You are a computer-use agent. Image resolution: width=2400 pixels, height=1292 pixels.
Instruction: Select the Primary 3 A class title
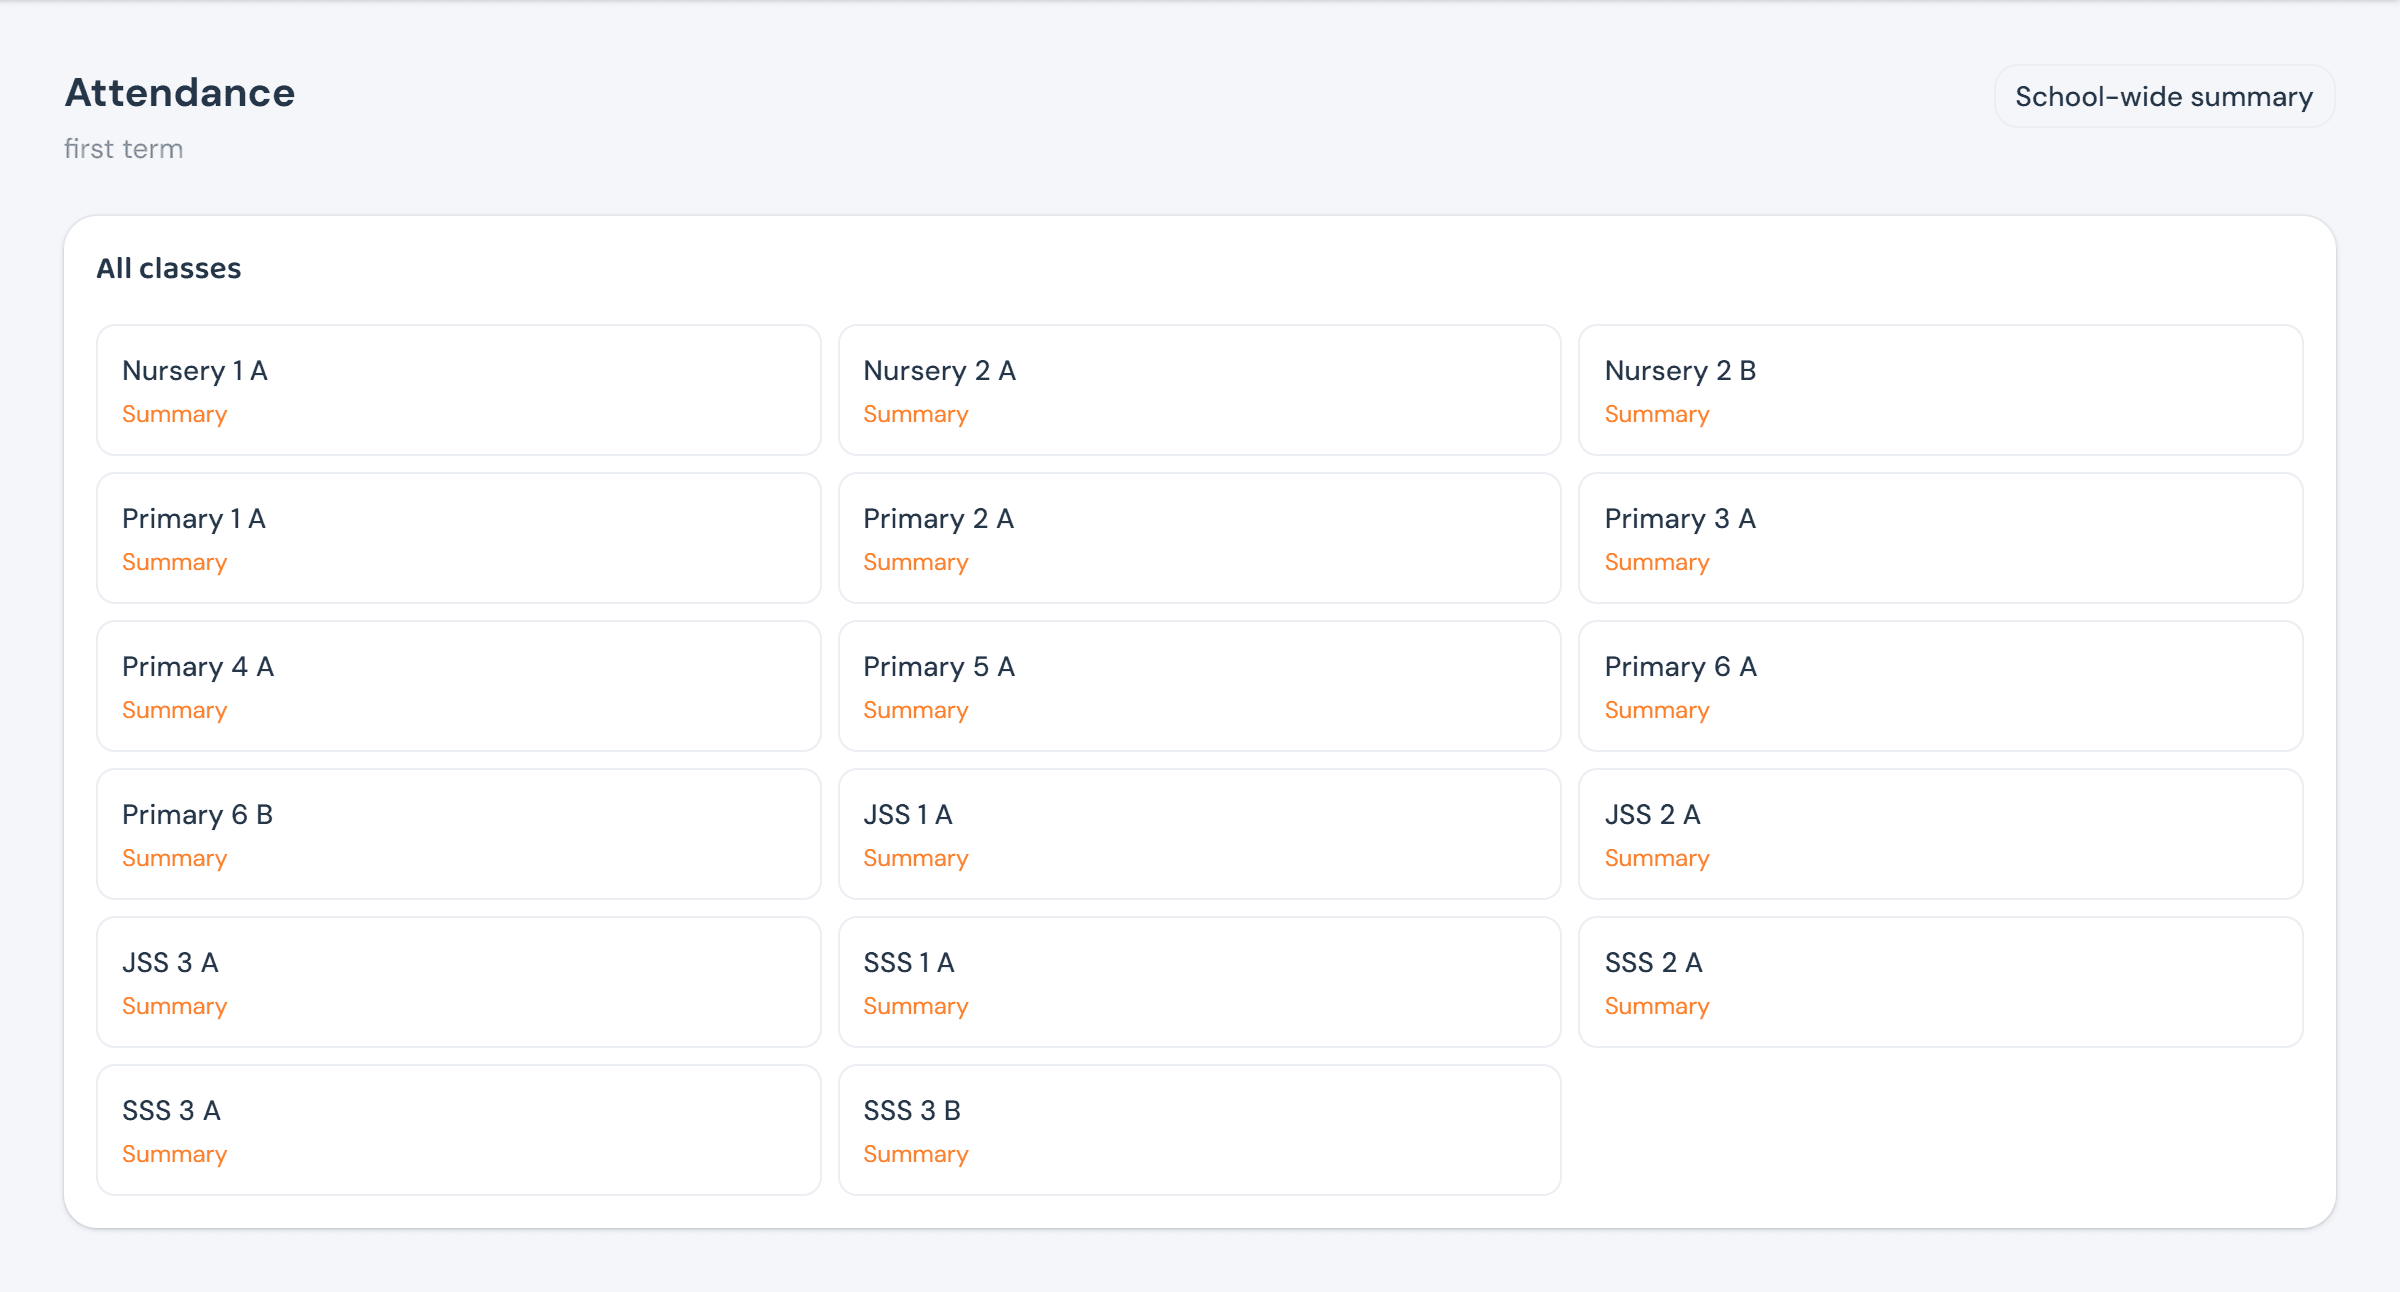pos(1681,519)
